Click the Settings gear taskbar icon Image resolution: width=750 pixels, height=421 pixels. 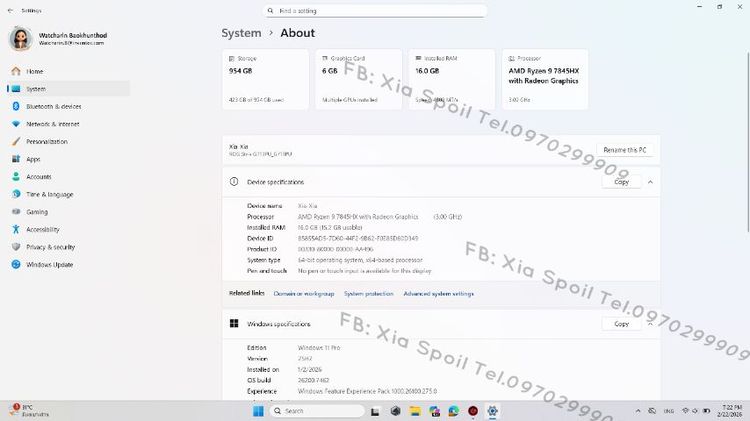(492, 411)
